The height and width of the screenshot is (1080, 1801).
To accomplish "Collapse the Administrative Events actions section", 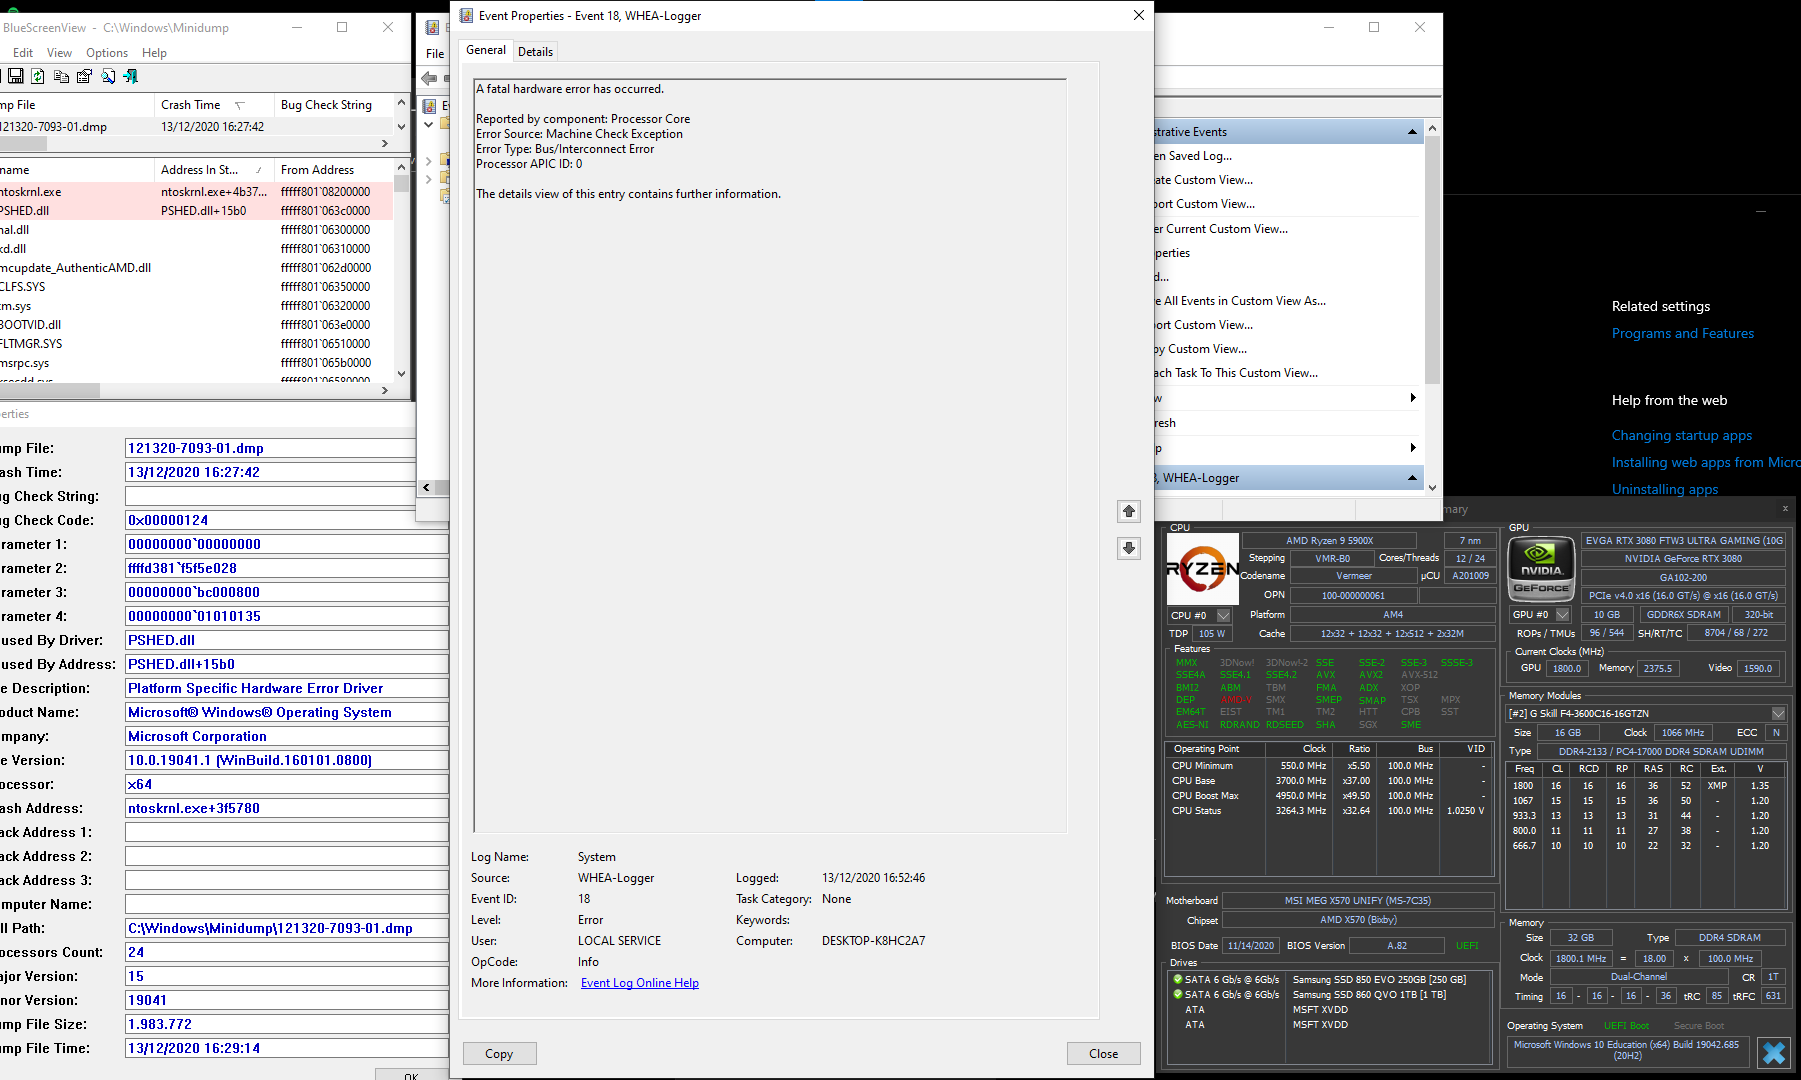I will point(1412,132).
